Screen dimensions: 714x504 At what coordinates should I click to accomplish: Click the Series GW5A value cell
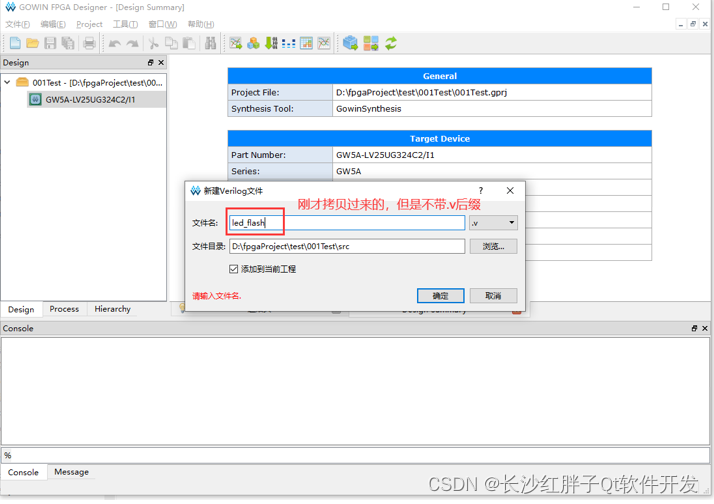click(x=492, y=172)
